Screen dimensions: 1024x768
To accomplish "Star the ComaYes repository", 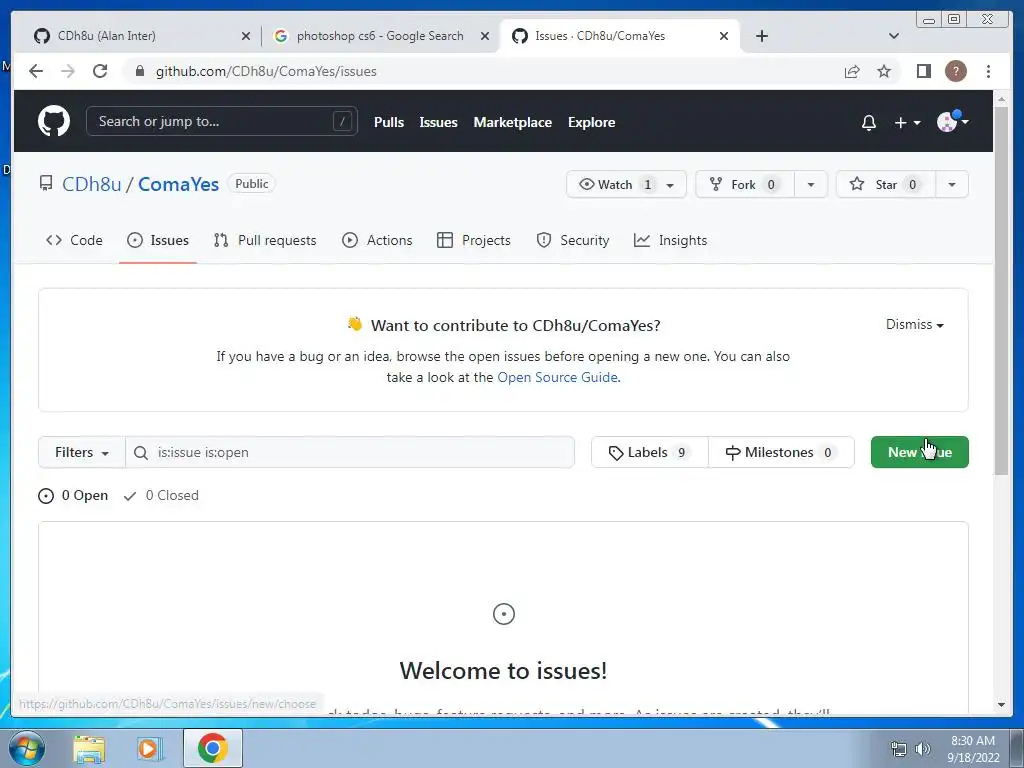I will [x=886, y=184].
